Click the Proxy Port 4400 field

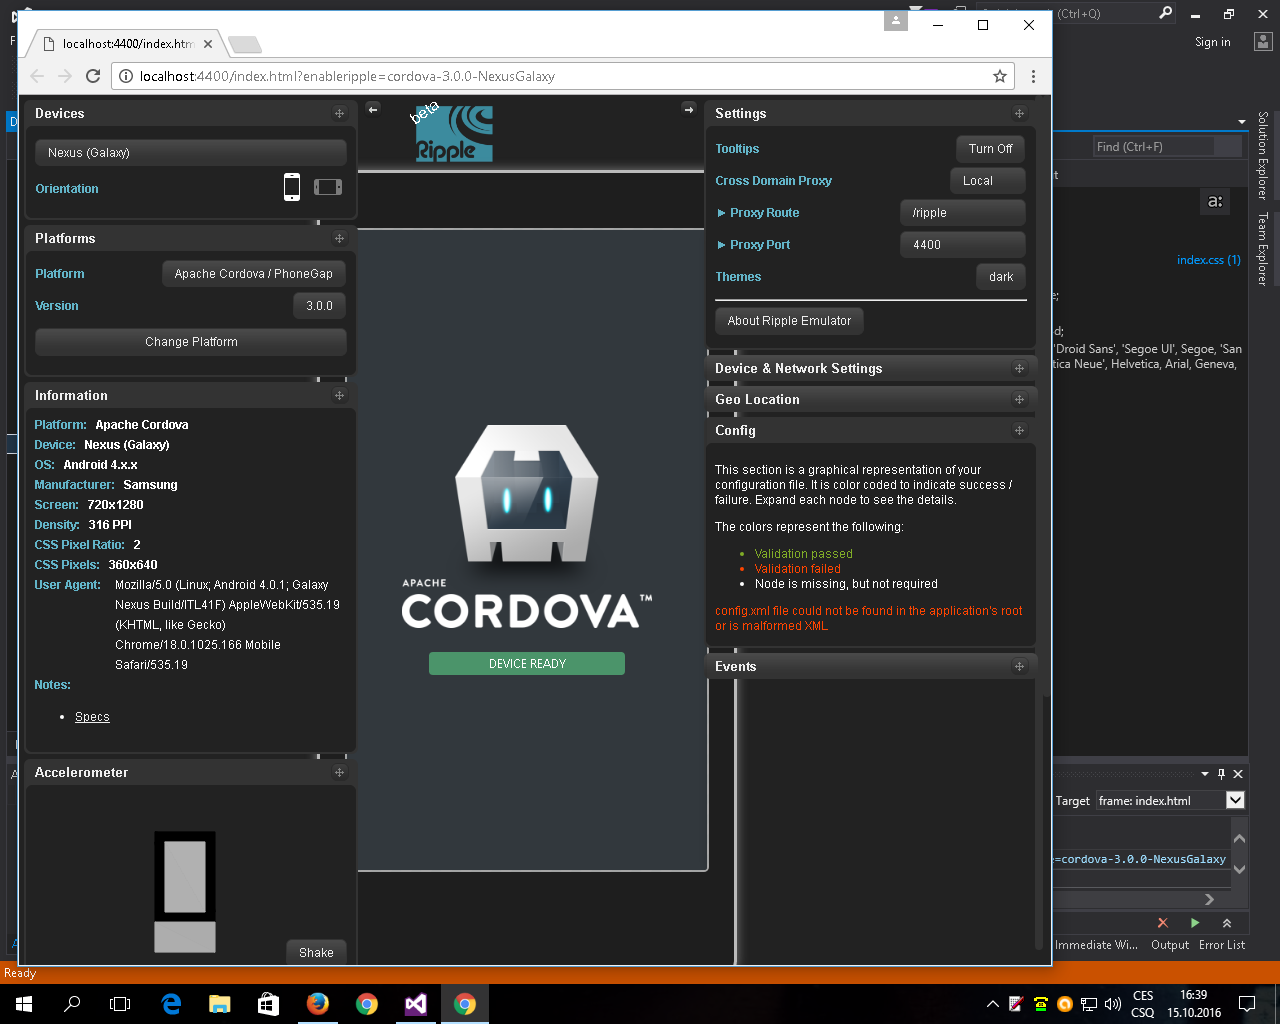click(963, 245)
